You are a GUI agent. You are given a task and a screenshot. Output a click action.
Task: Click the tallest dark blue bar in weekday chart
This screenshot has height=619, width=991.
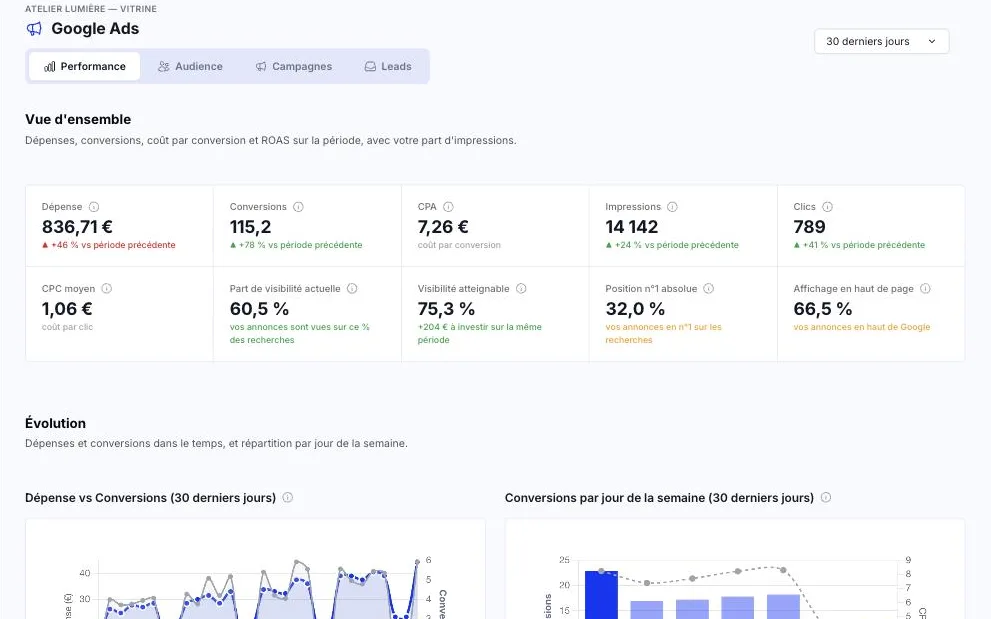pos(601,595)
